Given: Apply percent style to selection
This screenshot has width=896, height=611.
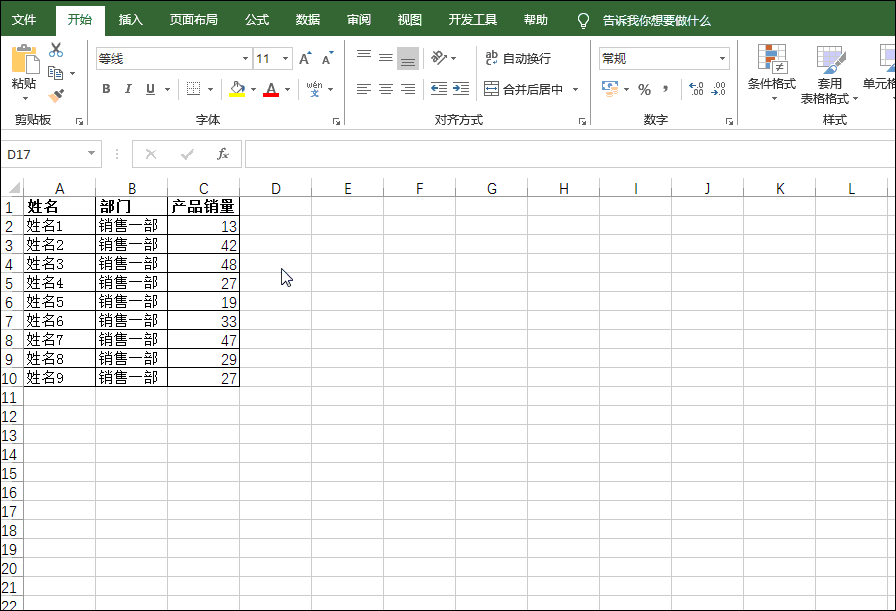Looking at the screenshot, I should click(647, 89).
